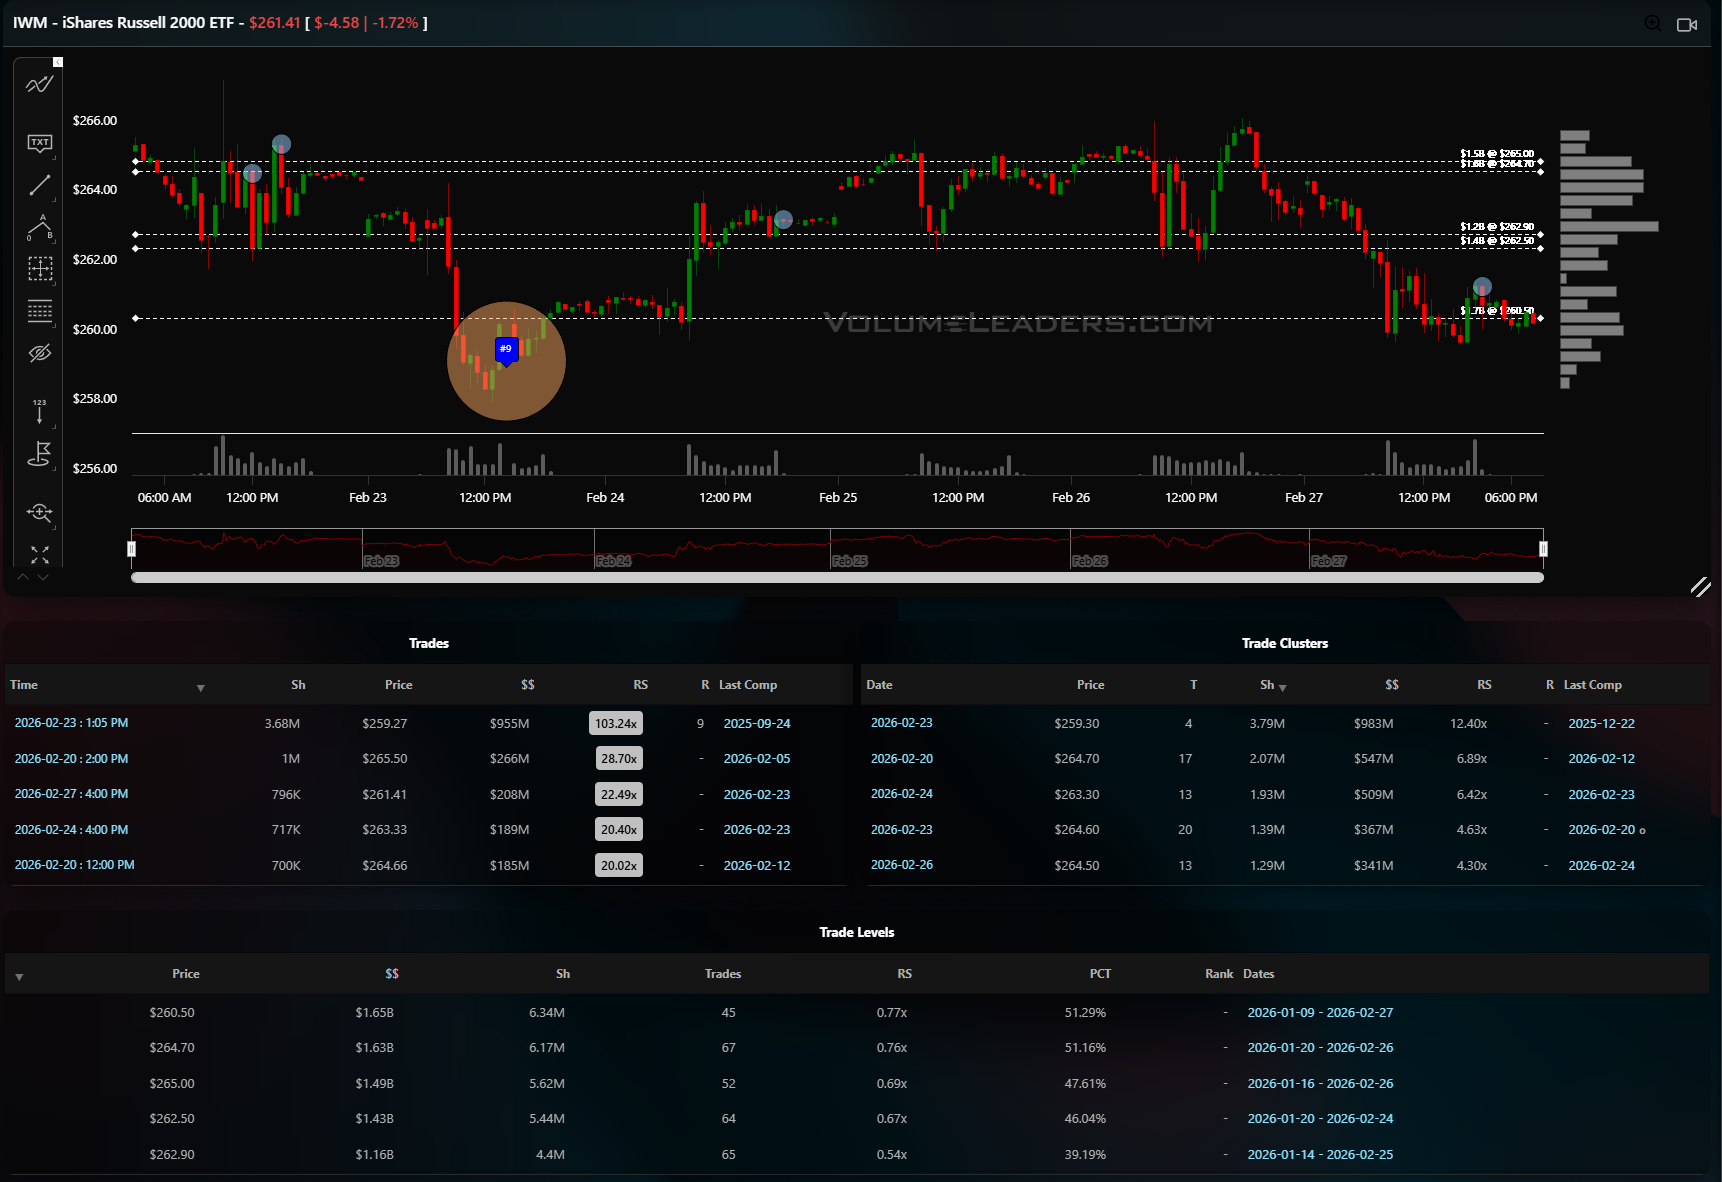Open cluster date 2026-02-26
This screenshot has width=1722, height=1182.
[x=901, y=865]
